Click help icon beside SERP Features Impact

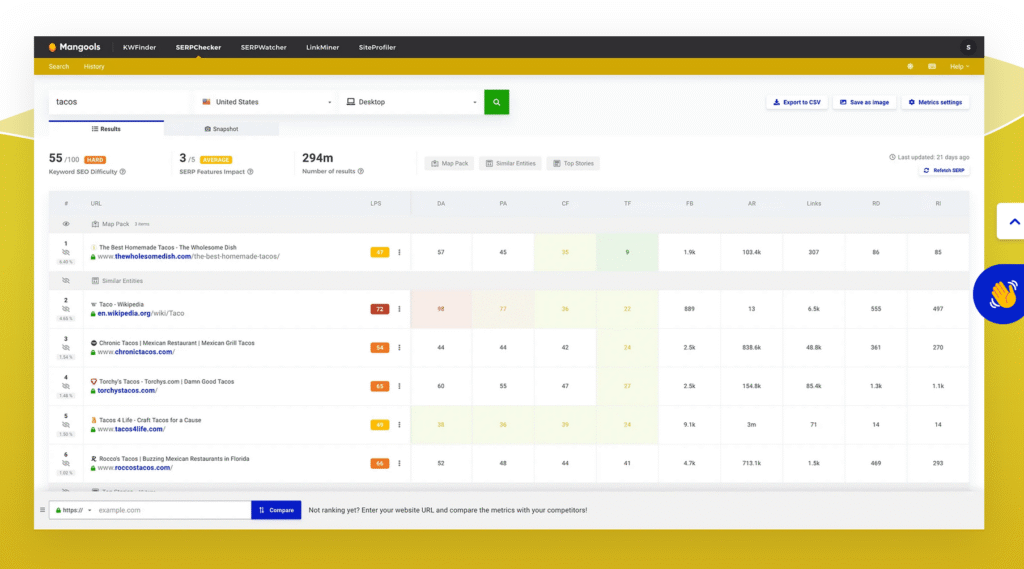pyautogui.click(x=250, y=172)
